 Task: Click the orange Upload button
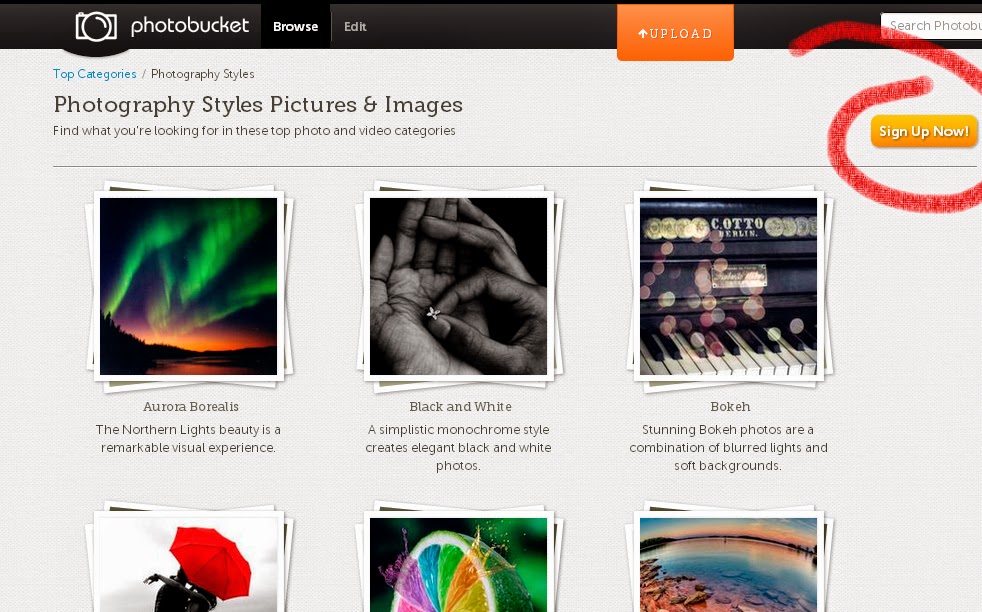pyautogui.click(x=675, y=33)
